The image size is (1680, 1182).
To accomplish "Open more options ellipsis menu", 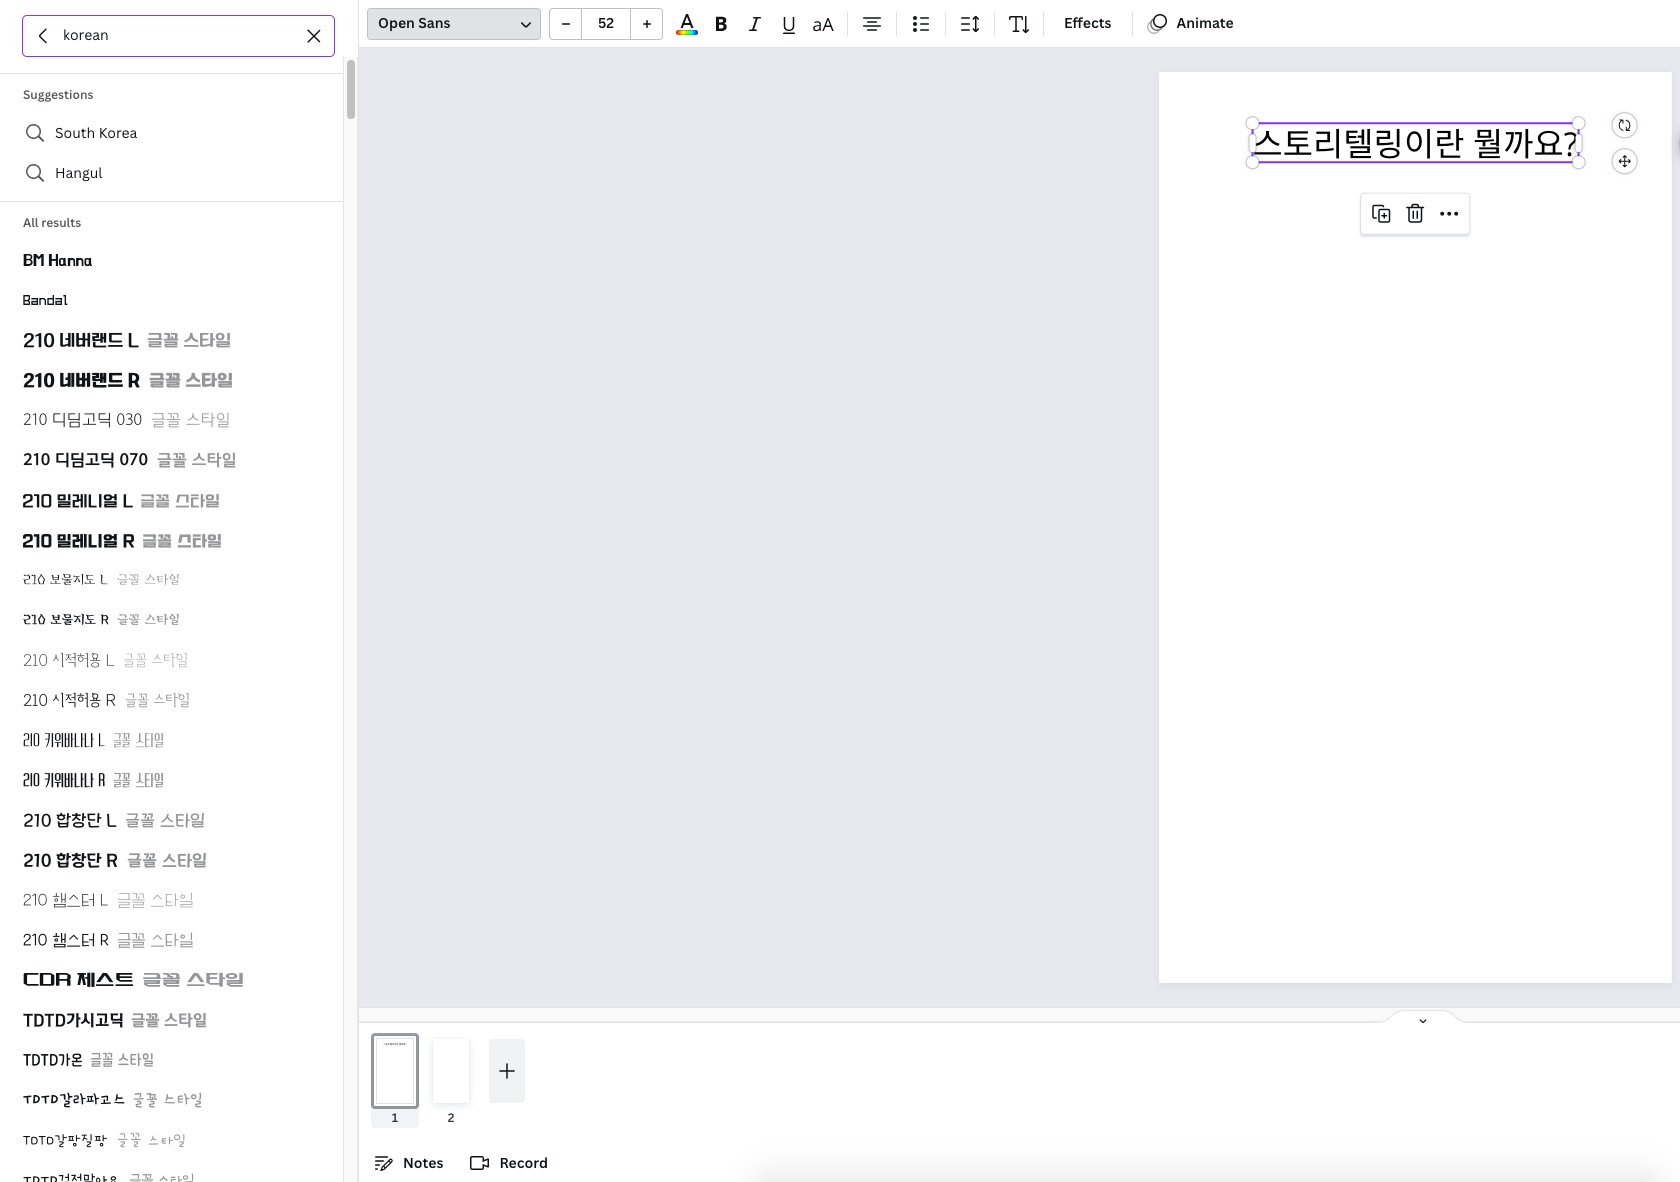I will coord(1449,214).
